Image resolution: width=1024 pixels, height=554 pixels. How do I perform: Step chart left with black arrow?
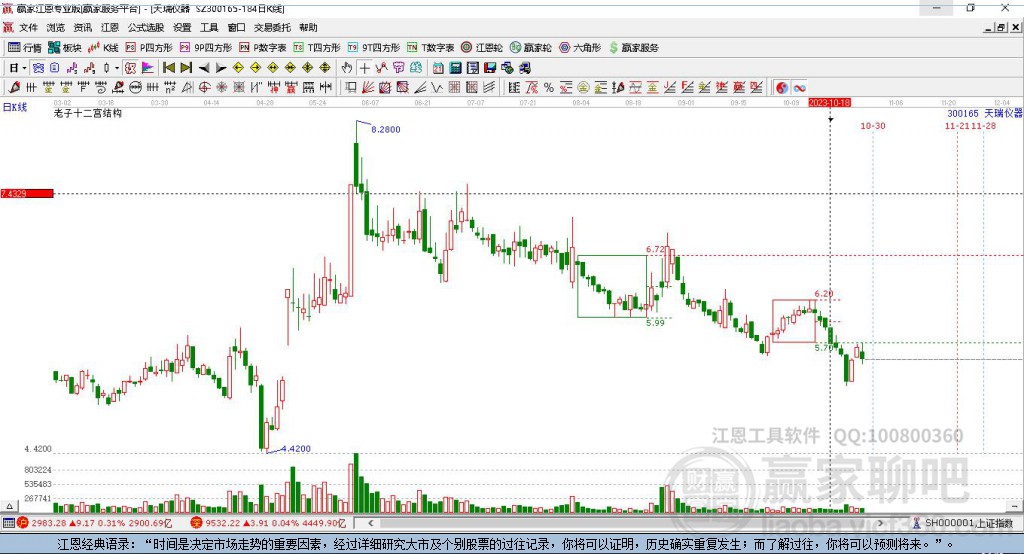tap(204, 68)
